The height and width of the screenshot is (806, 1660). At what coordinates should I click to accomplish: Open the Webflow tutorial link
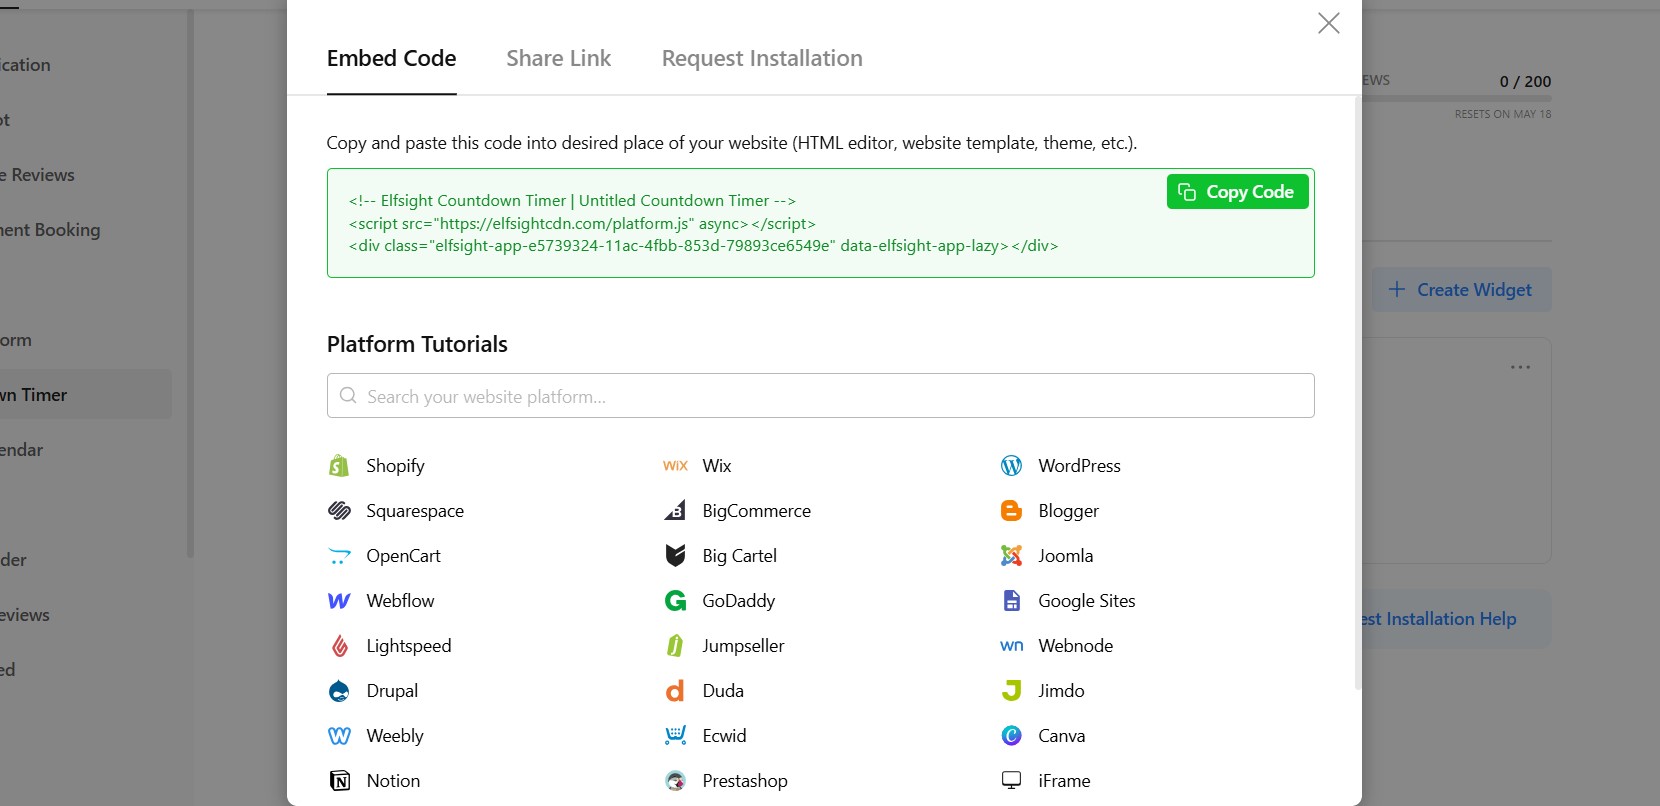pyautogui.click(x=400, y=601)
